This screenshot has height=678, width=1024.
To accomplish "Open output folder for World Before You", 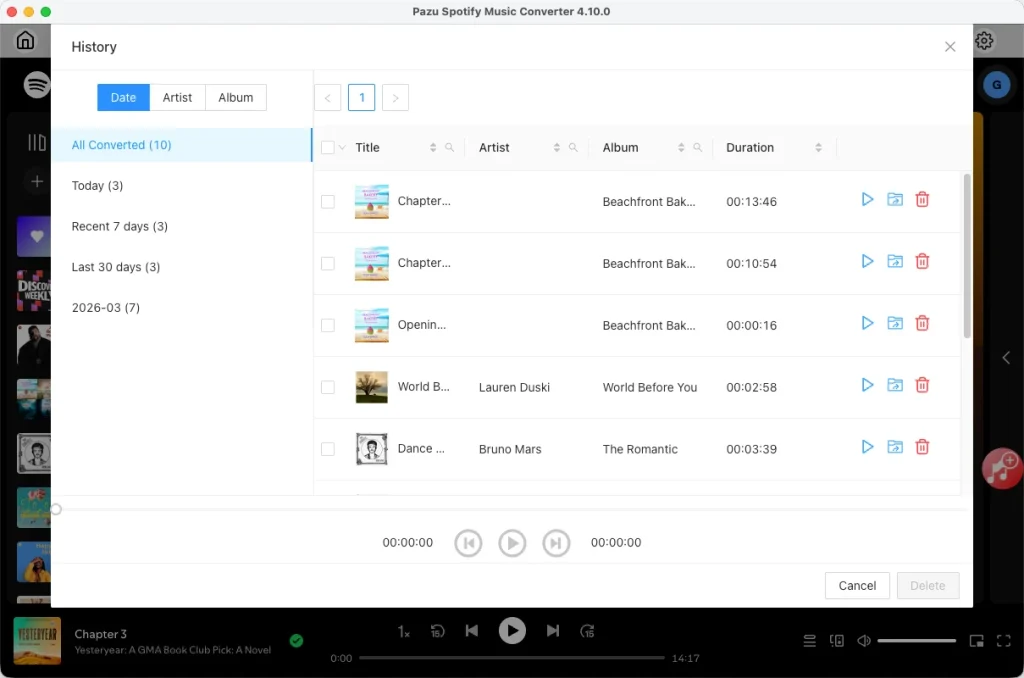I will 895,385.
